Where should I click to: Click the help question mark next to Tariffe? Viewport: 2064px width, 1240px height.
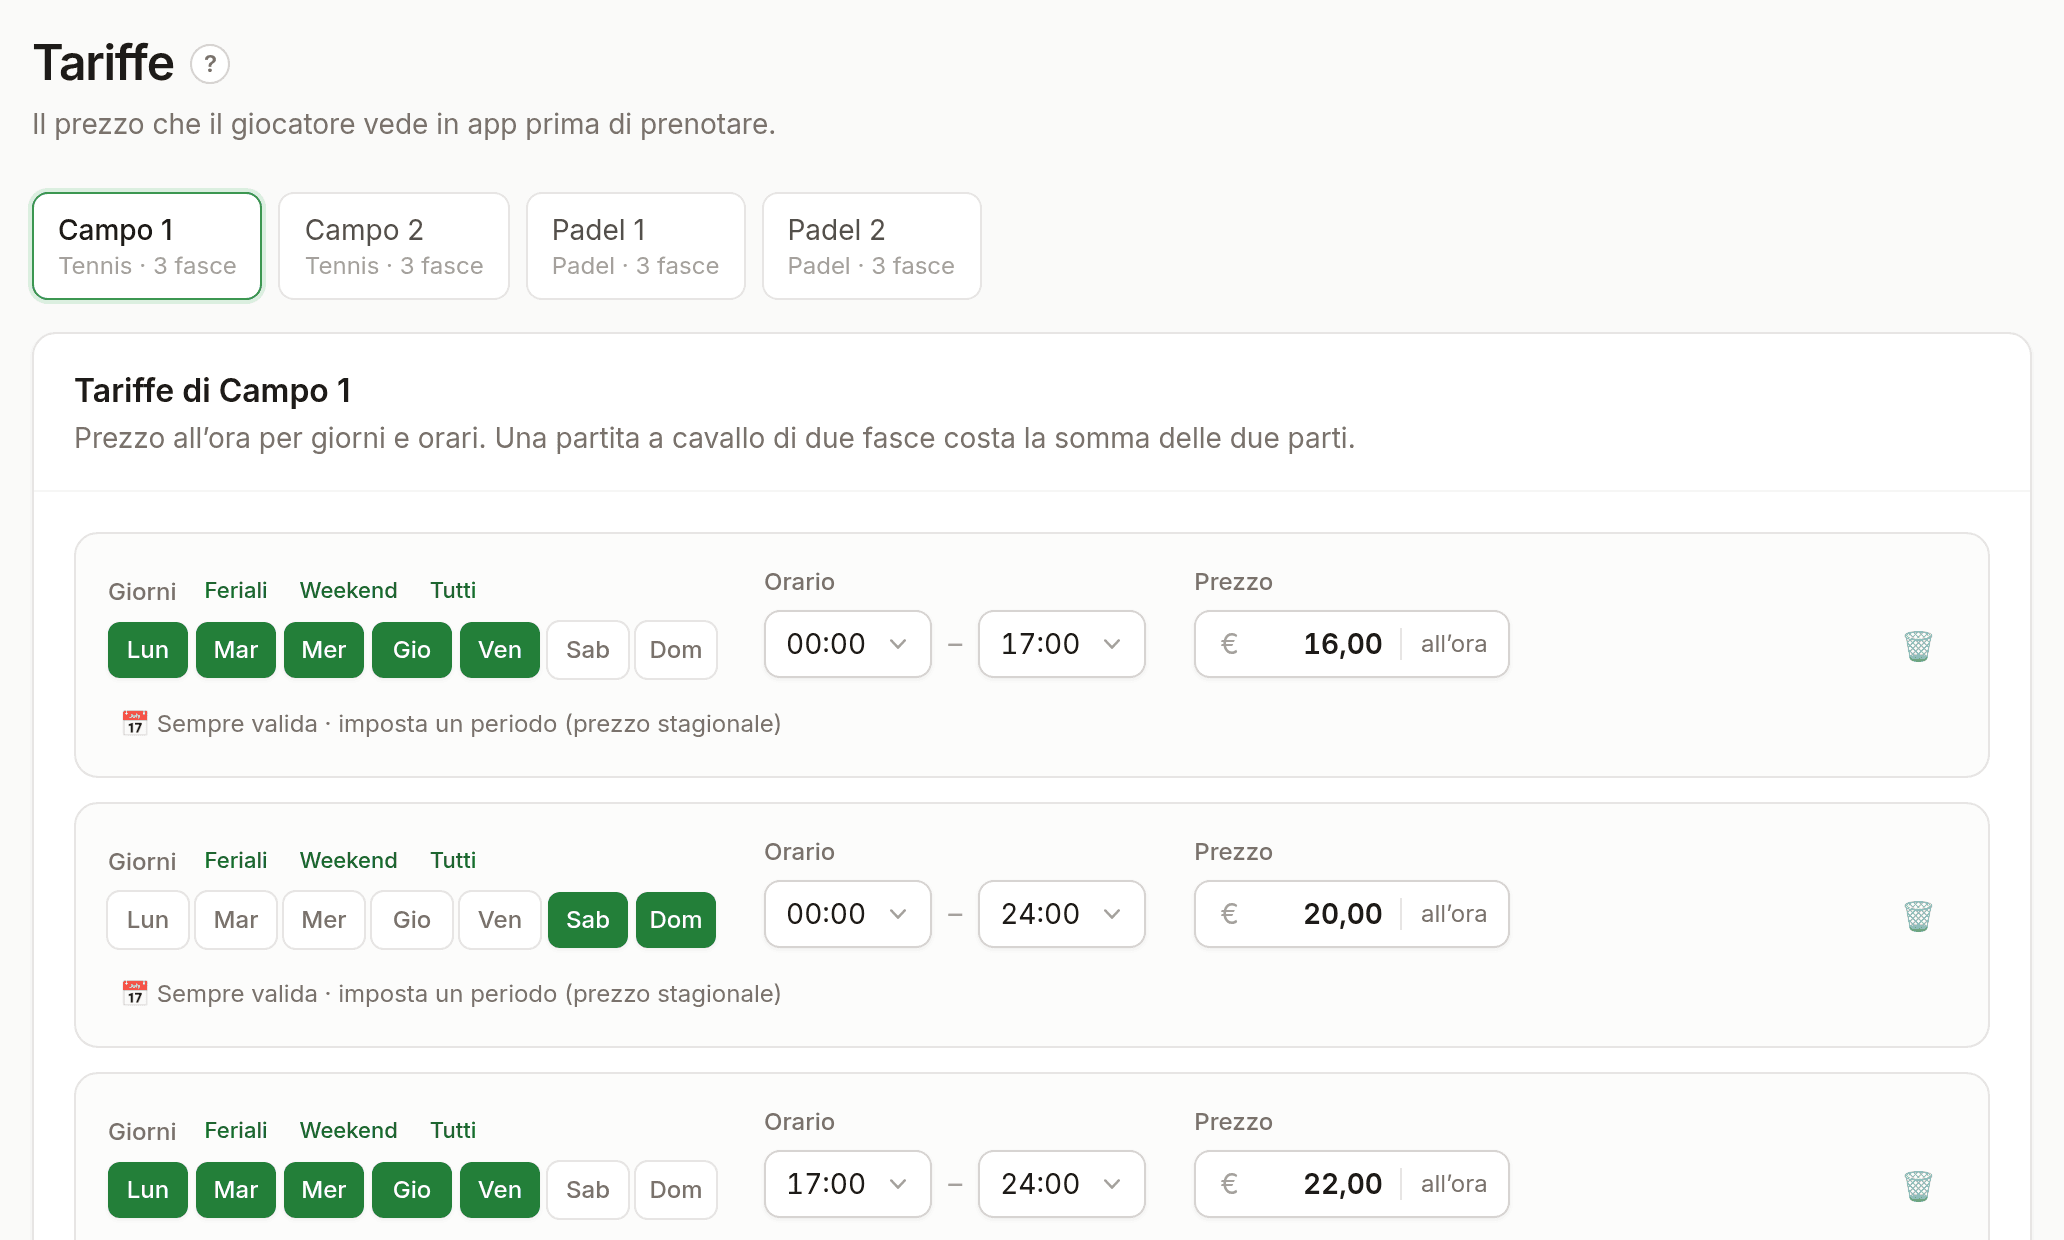click(x=210, y=64)
